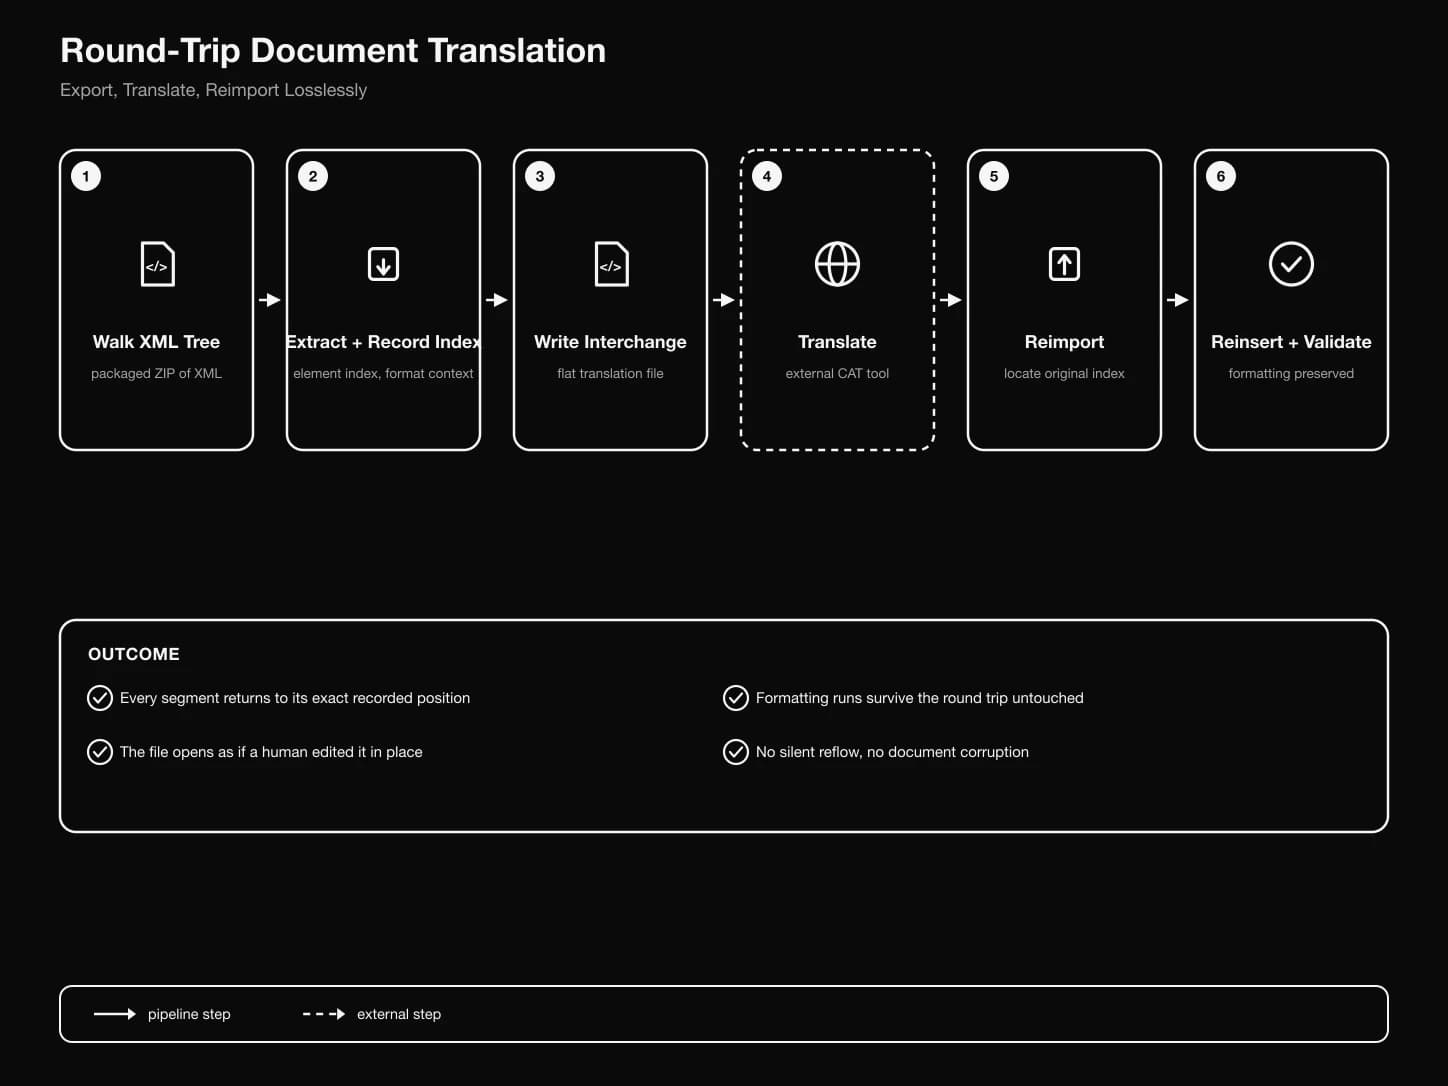Click 'Formatting runs survive the round trip untouched' text
1448x1086 pixels.
pos(920,698)
